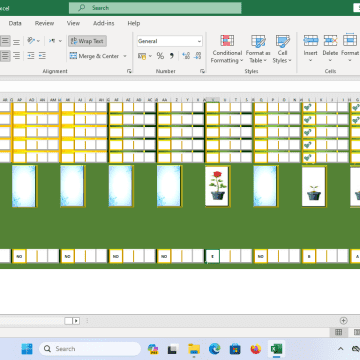The image size is (360, 360).
Task: Click the Decrease Decimal icon
Action: coord(198,56)
